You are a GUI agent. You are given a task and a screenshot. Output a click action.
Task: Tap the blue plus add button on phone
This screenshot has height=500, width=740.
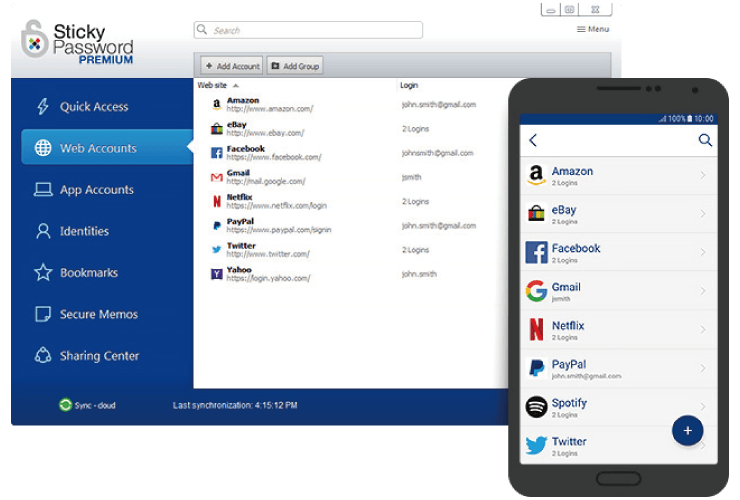(x=688, y=431)
